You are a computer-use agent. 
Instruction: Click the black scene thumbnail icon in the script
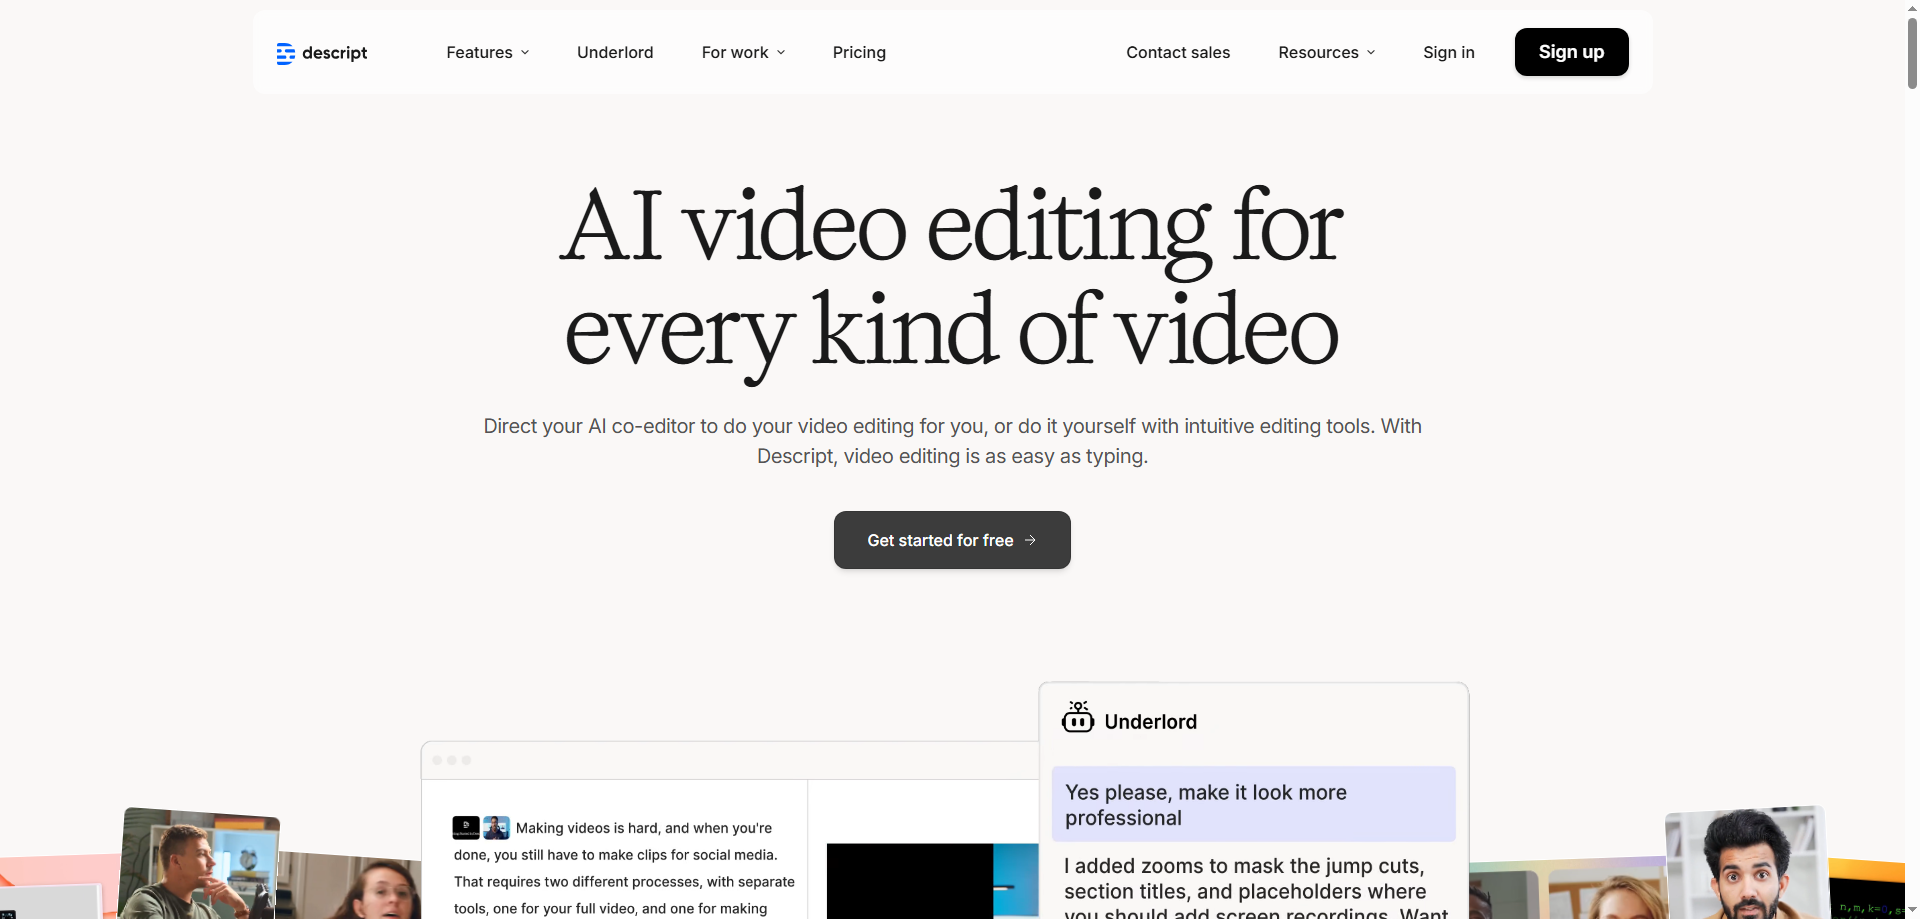[465, 828]
